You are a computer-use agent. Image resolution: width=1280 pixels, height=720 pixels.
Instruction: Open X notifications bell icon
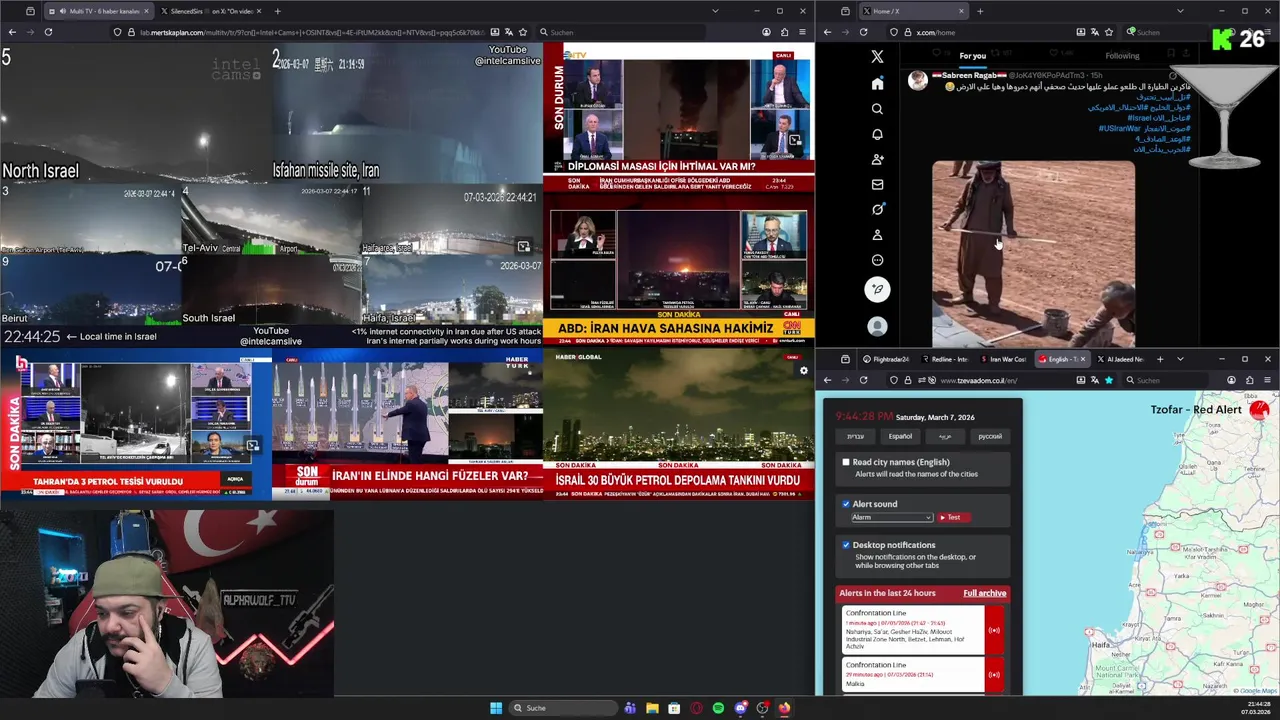tap(877, 134)
